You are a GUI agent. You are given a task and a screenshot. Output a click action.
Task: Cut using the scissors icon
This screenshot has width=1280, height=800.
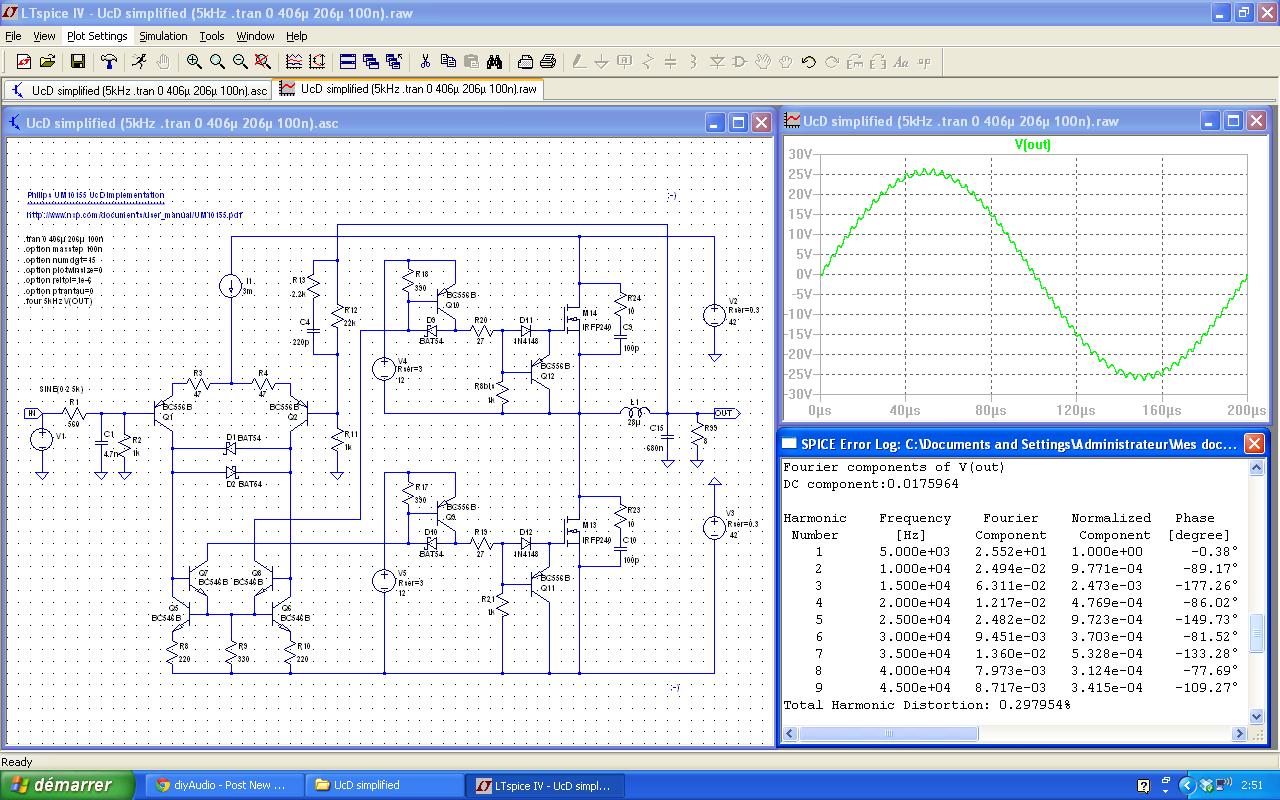click(425, 62)
